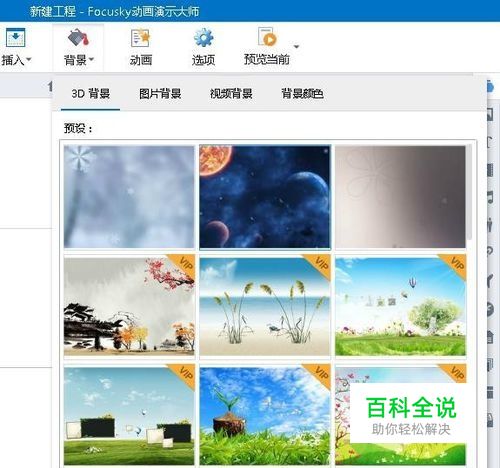Click the 预设: label text
The image size is (500, 468).
coord(78,128)
